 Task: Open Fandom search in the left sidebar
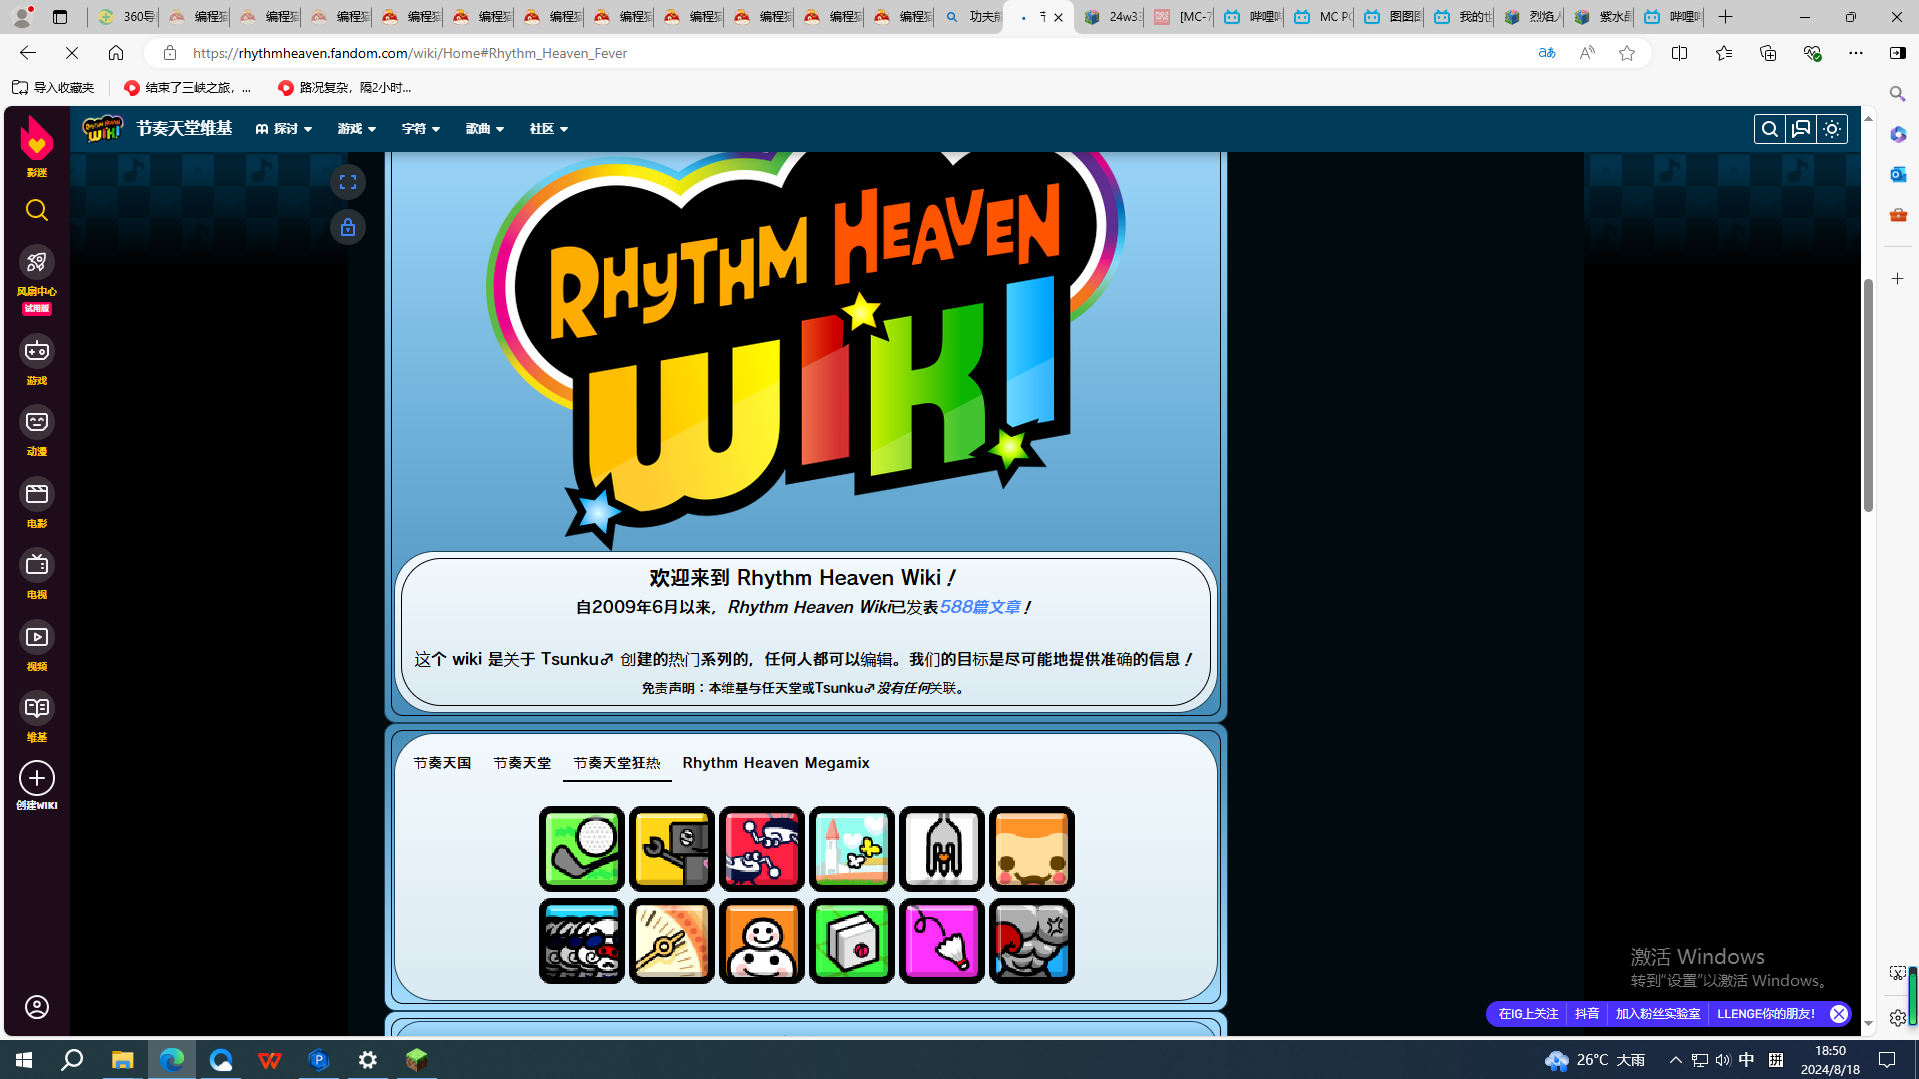(x=37, y=210)
